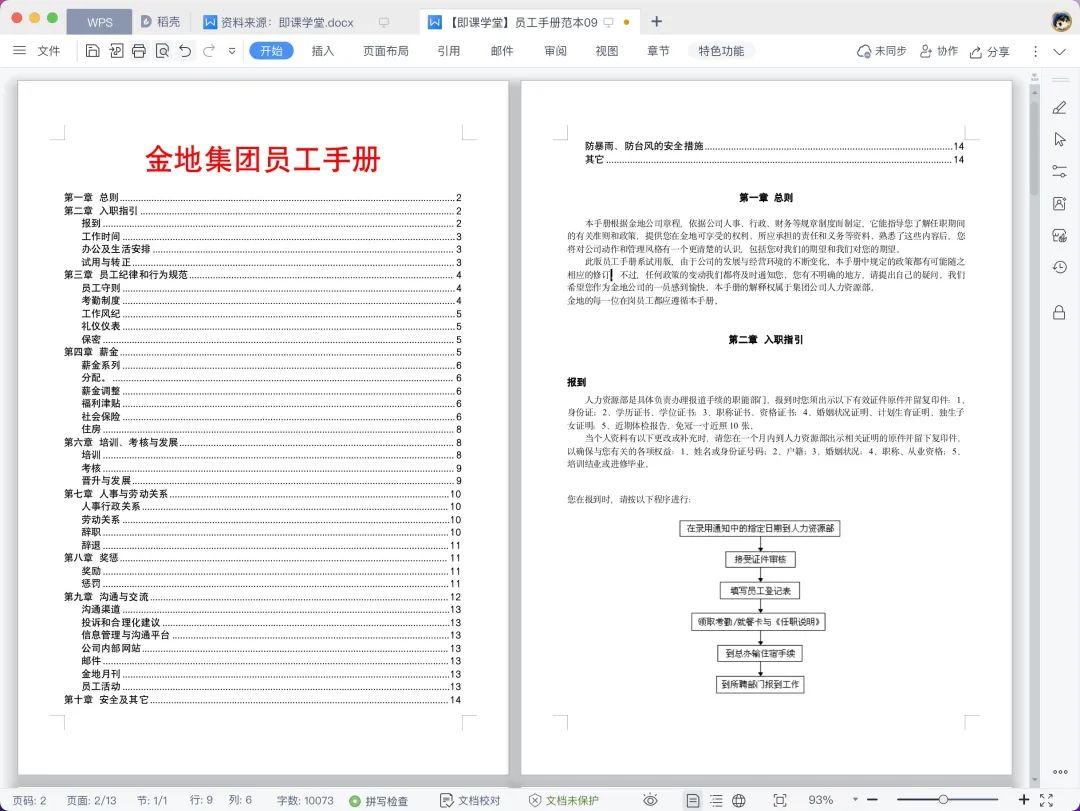Select the pen styles sidebar icon
1080x811 pixels.
tap(1059, 107)
